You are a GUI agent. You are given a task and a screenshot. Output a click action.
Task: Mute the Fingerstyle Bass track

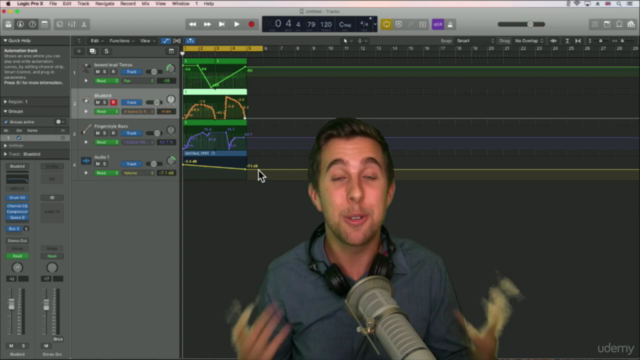pos(97,133)
